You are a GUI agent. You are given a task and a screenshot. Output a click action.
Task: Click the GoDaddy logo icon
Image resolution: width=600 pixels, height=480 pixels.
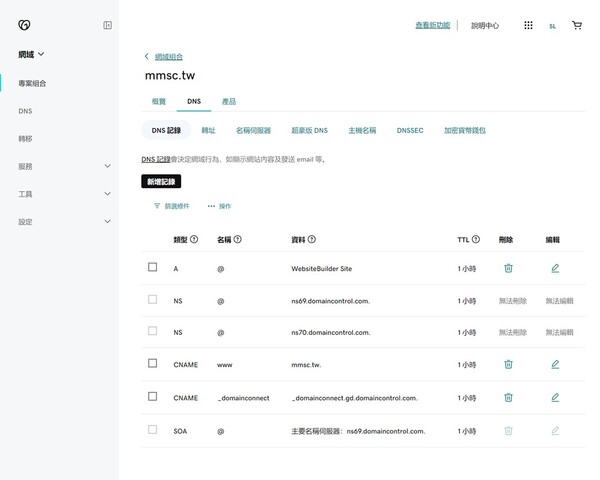pos(24,25)
